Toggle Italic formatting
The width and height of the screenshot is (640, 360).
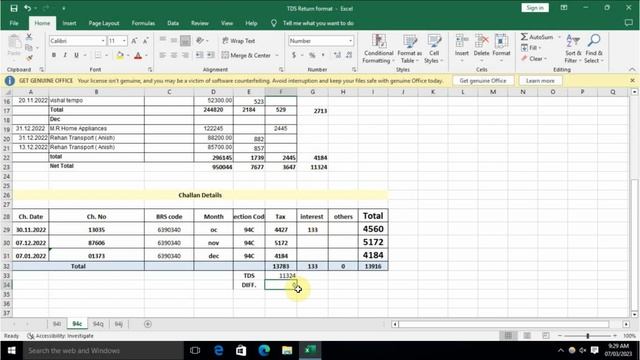click(x=65, y=55)
